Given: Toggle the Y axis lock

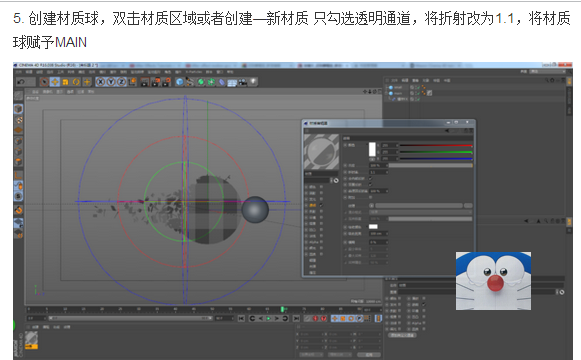Looking at the screenshot, I should point(111,82).
